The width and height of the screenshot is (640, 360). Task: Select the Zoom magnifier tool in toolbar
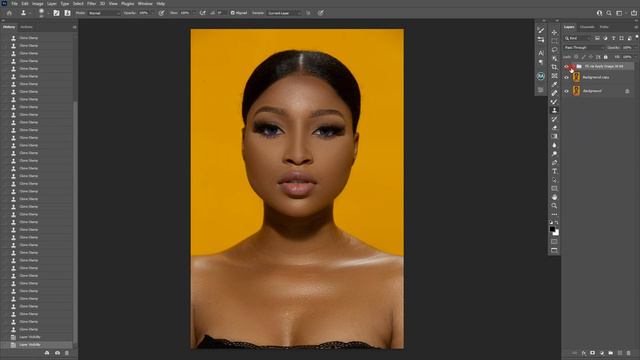(554, 206)
